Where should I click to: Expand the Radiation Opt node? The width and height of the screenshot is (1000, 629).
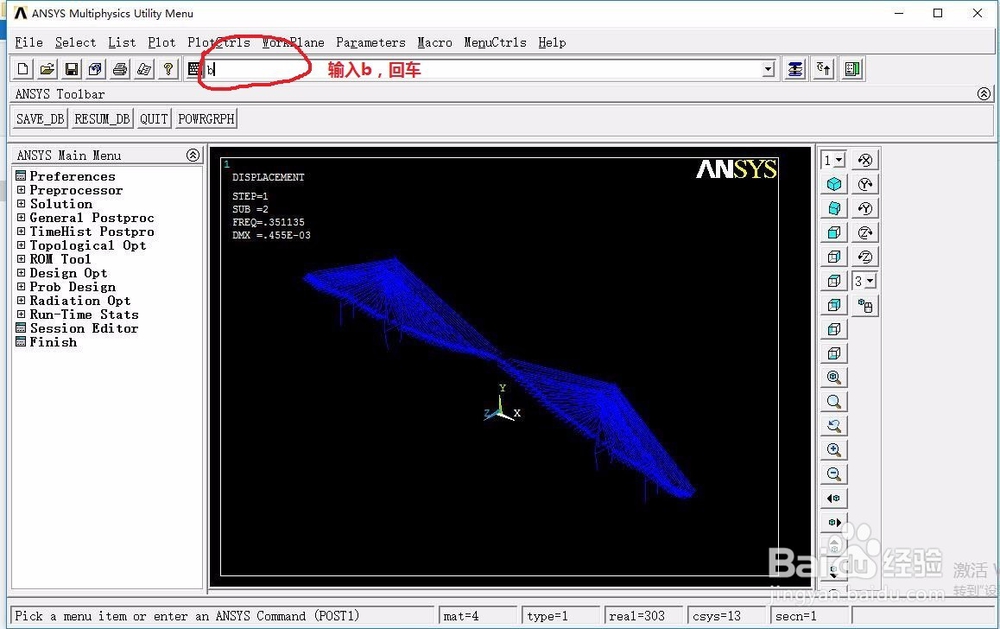21,300
